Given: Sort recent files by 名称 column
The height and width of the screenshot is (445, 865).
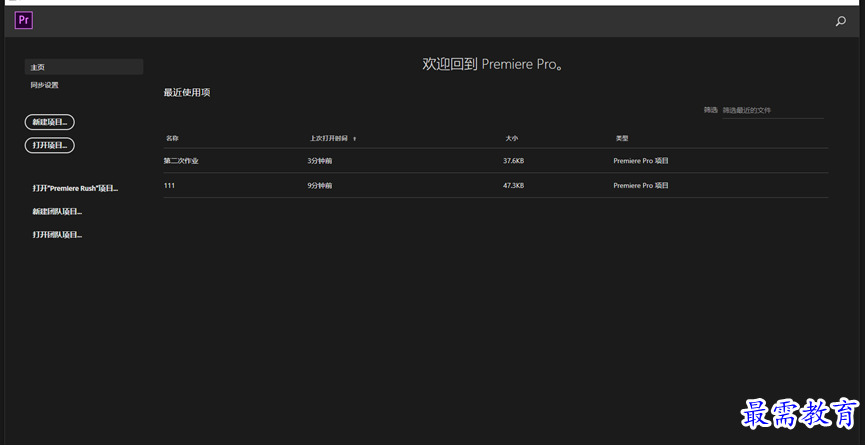Looking at the screenshot, I should coord(172,138).
